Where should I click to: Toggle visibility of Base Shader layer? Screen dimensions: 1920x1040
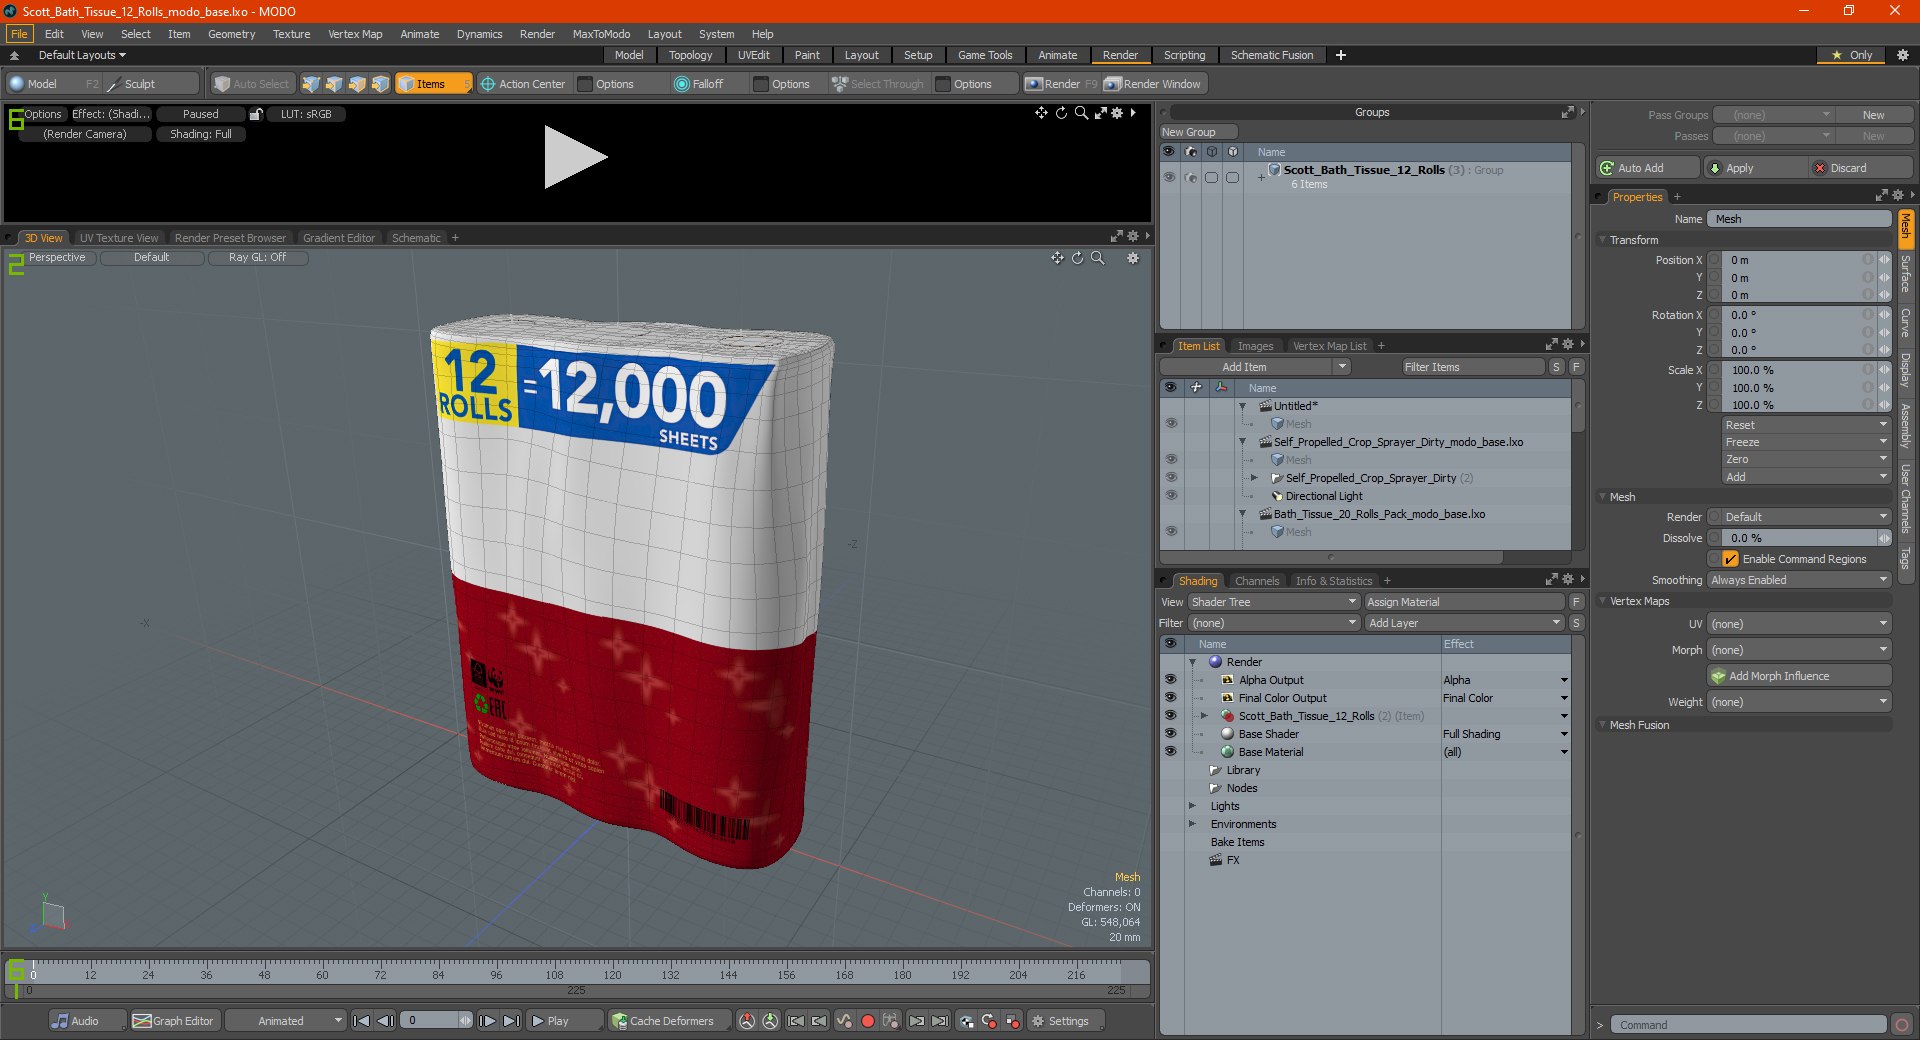coord(1170,734)
